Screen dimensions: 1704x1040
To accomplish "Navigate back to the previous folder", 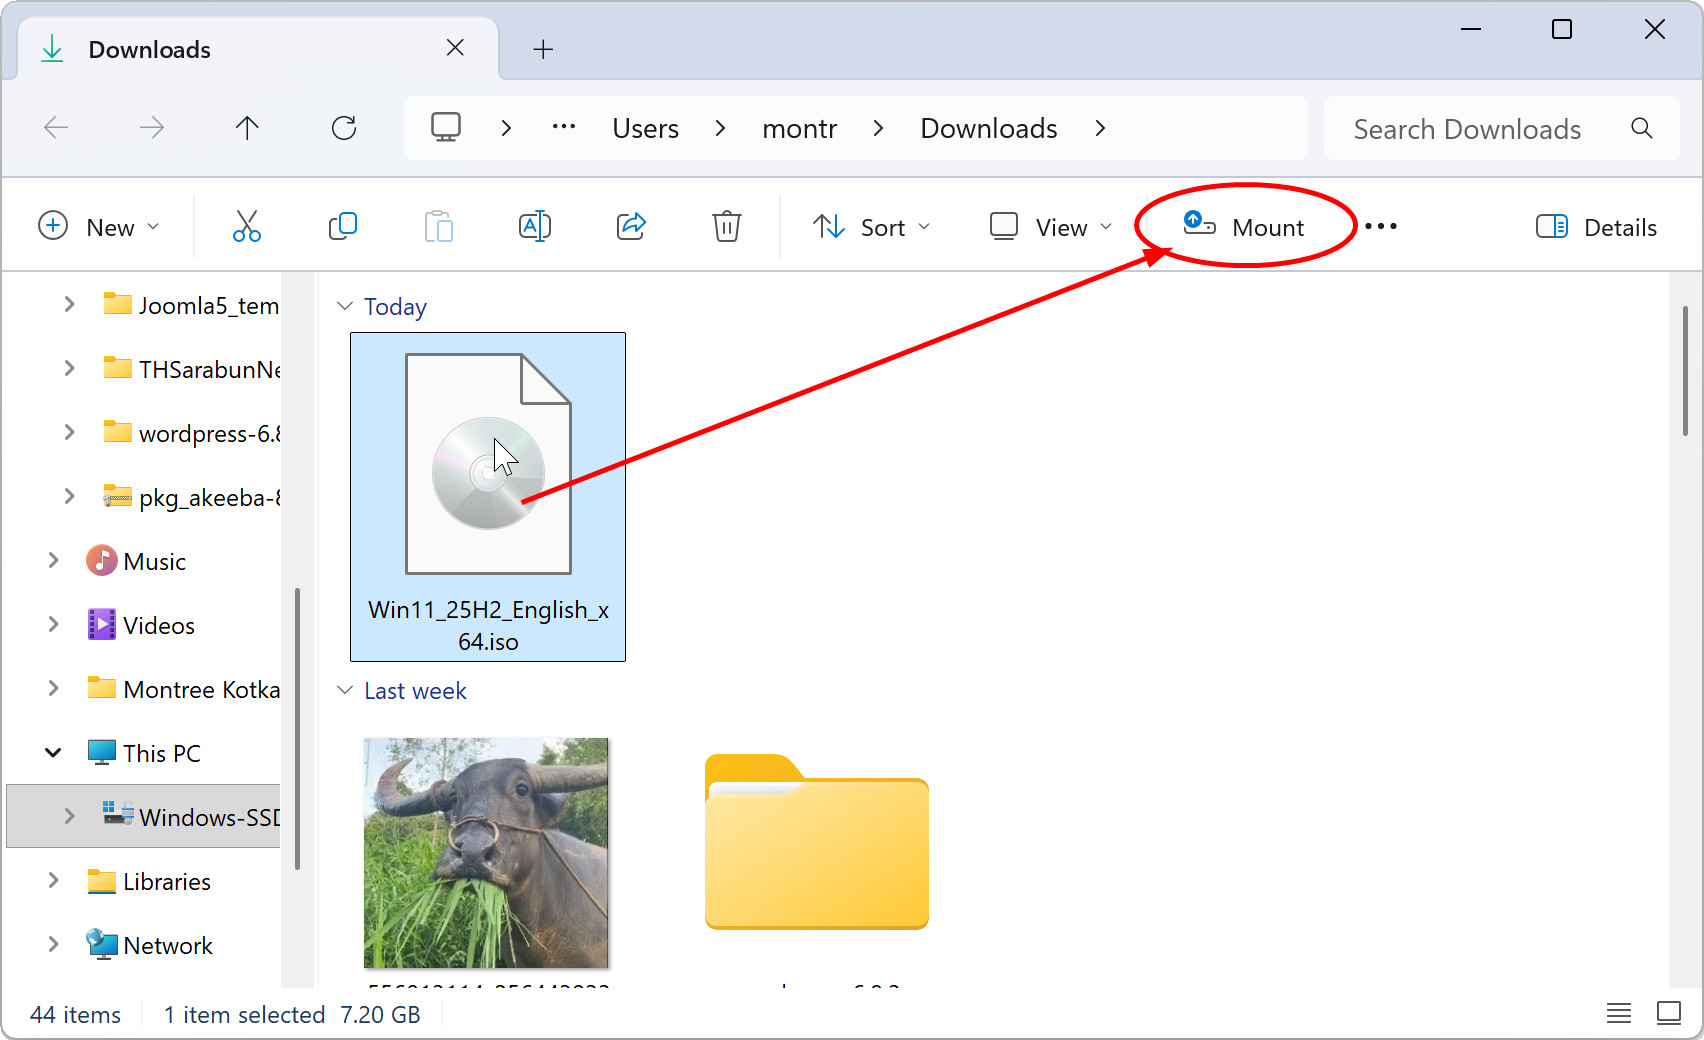I will (57, 127).
